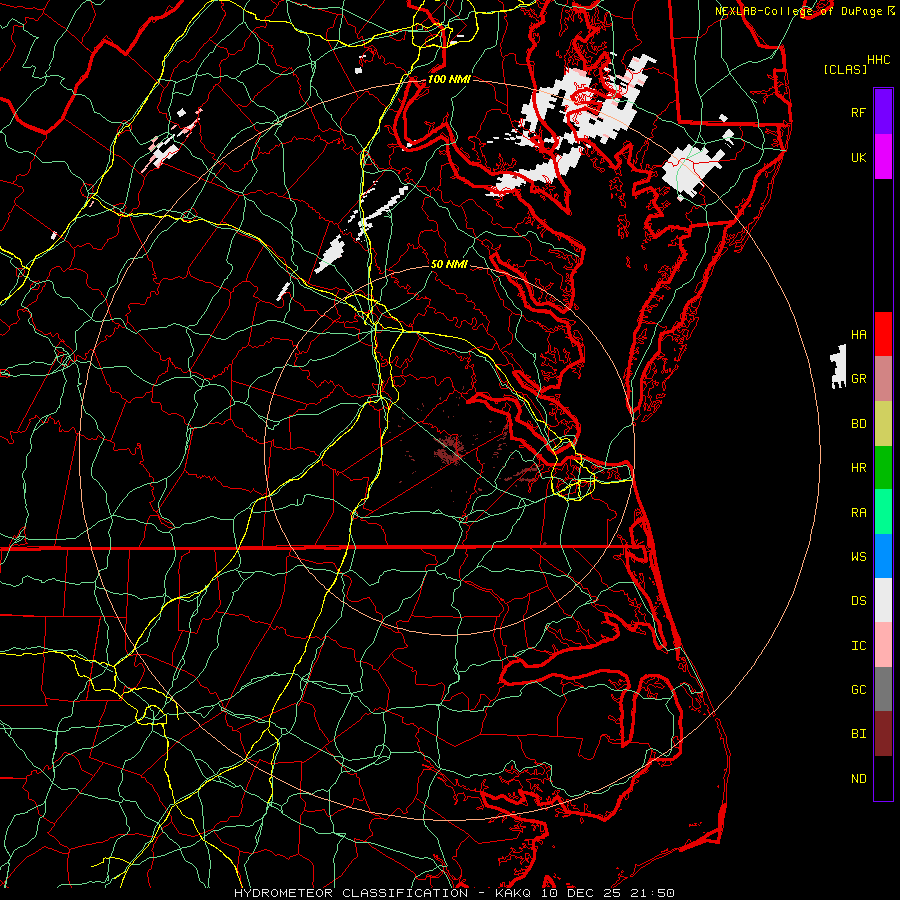Click the "ND" legend label
Image resolution: width=900 pixels, height=900 pixels.
click(x=859, y=779)
